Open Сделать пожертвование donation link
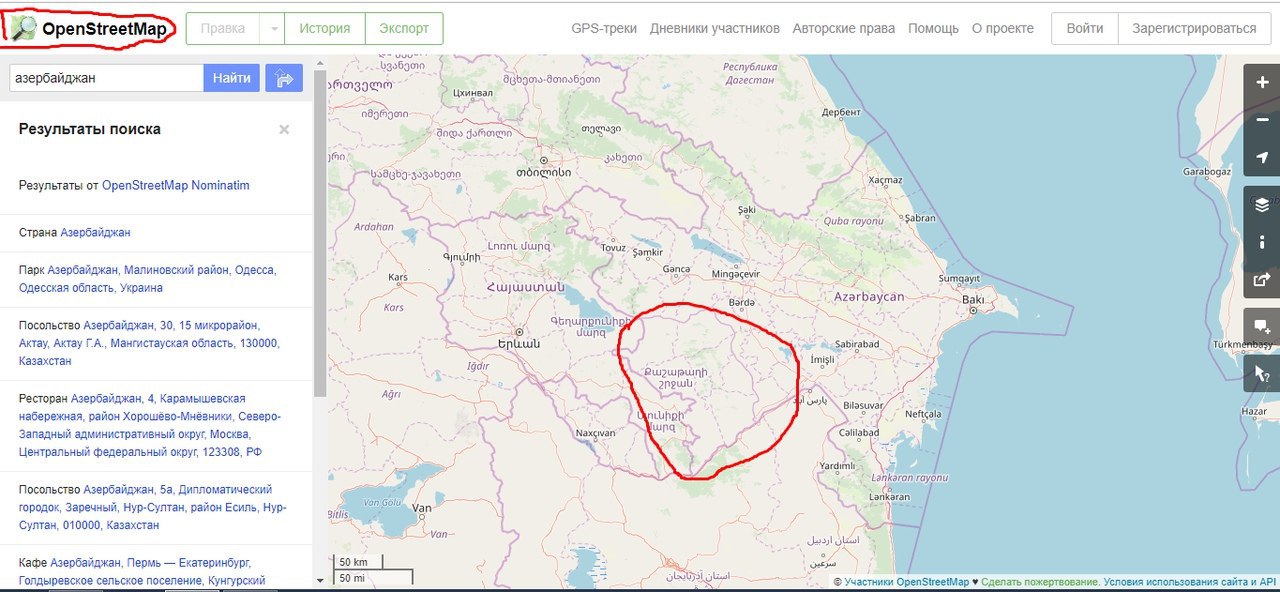The width and height of the screenshot is (1280, 592). (x=1040, y=582)
